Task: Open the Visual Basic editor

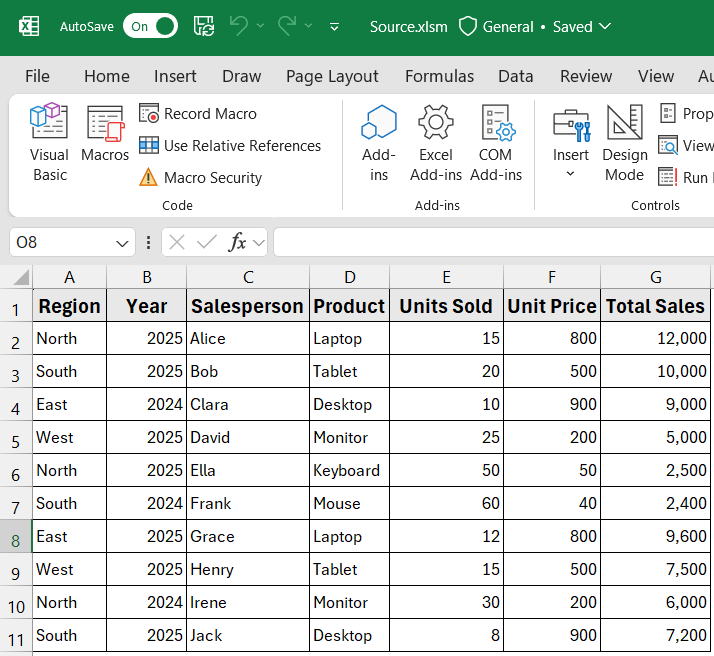Action: 49,143
